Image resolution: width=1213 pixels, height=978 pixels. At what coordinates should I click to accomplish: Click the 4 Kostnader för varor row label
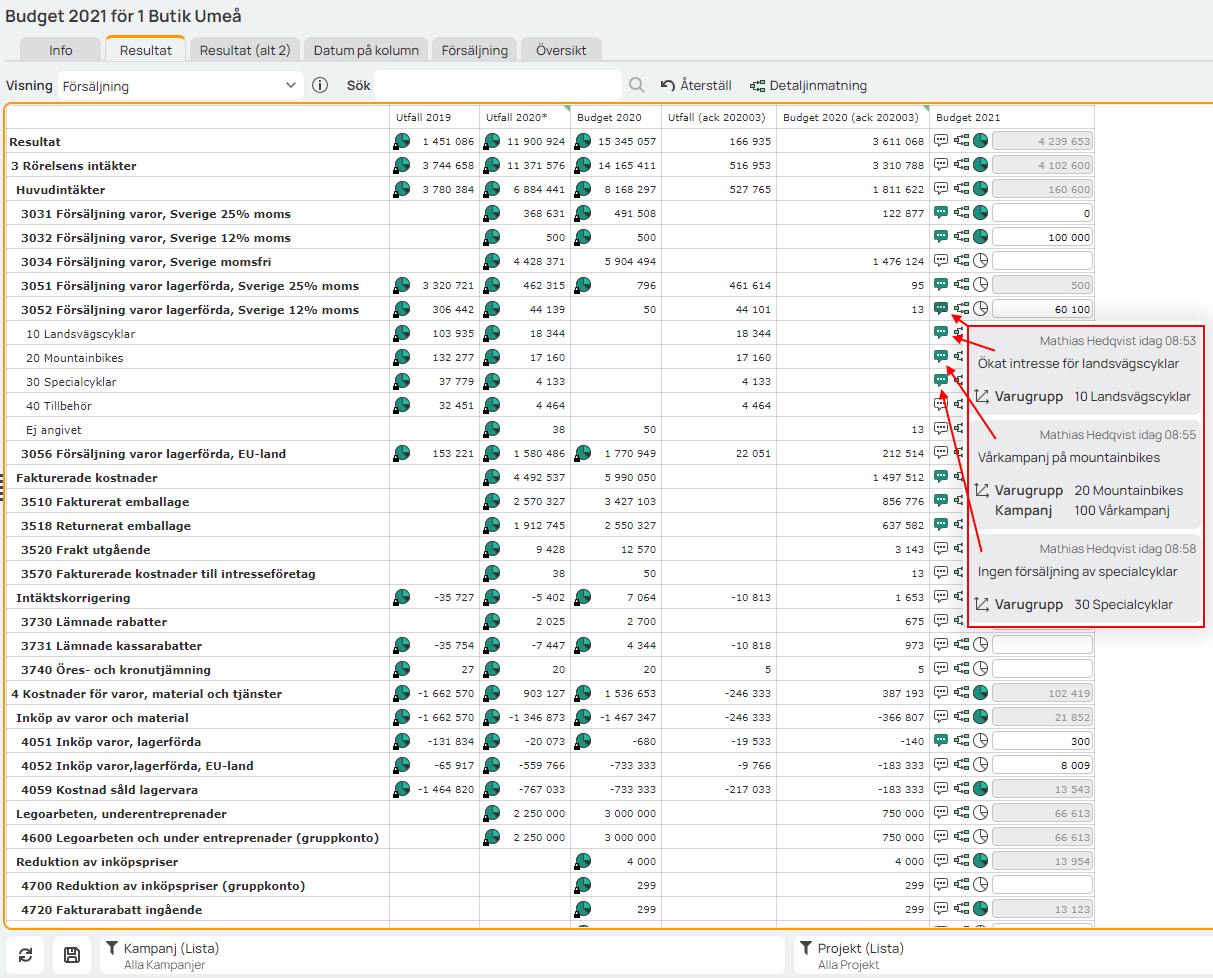tap(146, 693)
